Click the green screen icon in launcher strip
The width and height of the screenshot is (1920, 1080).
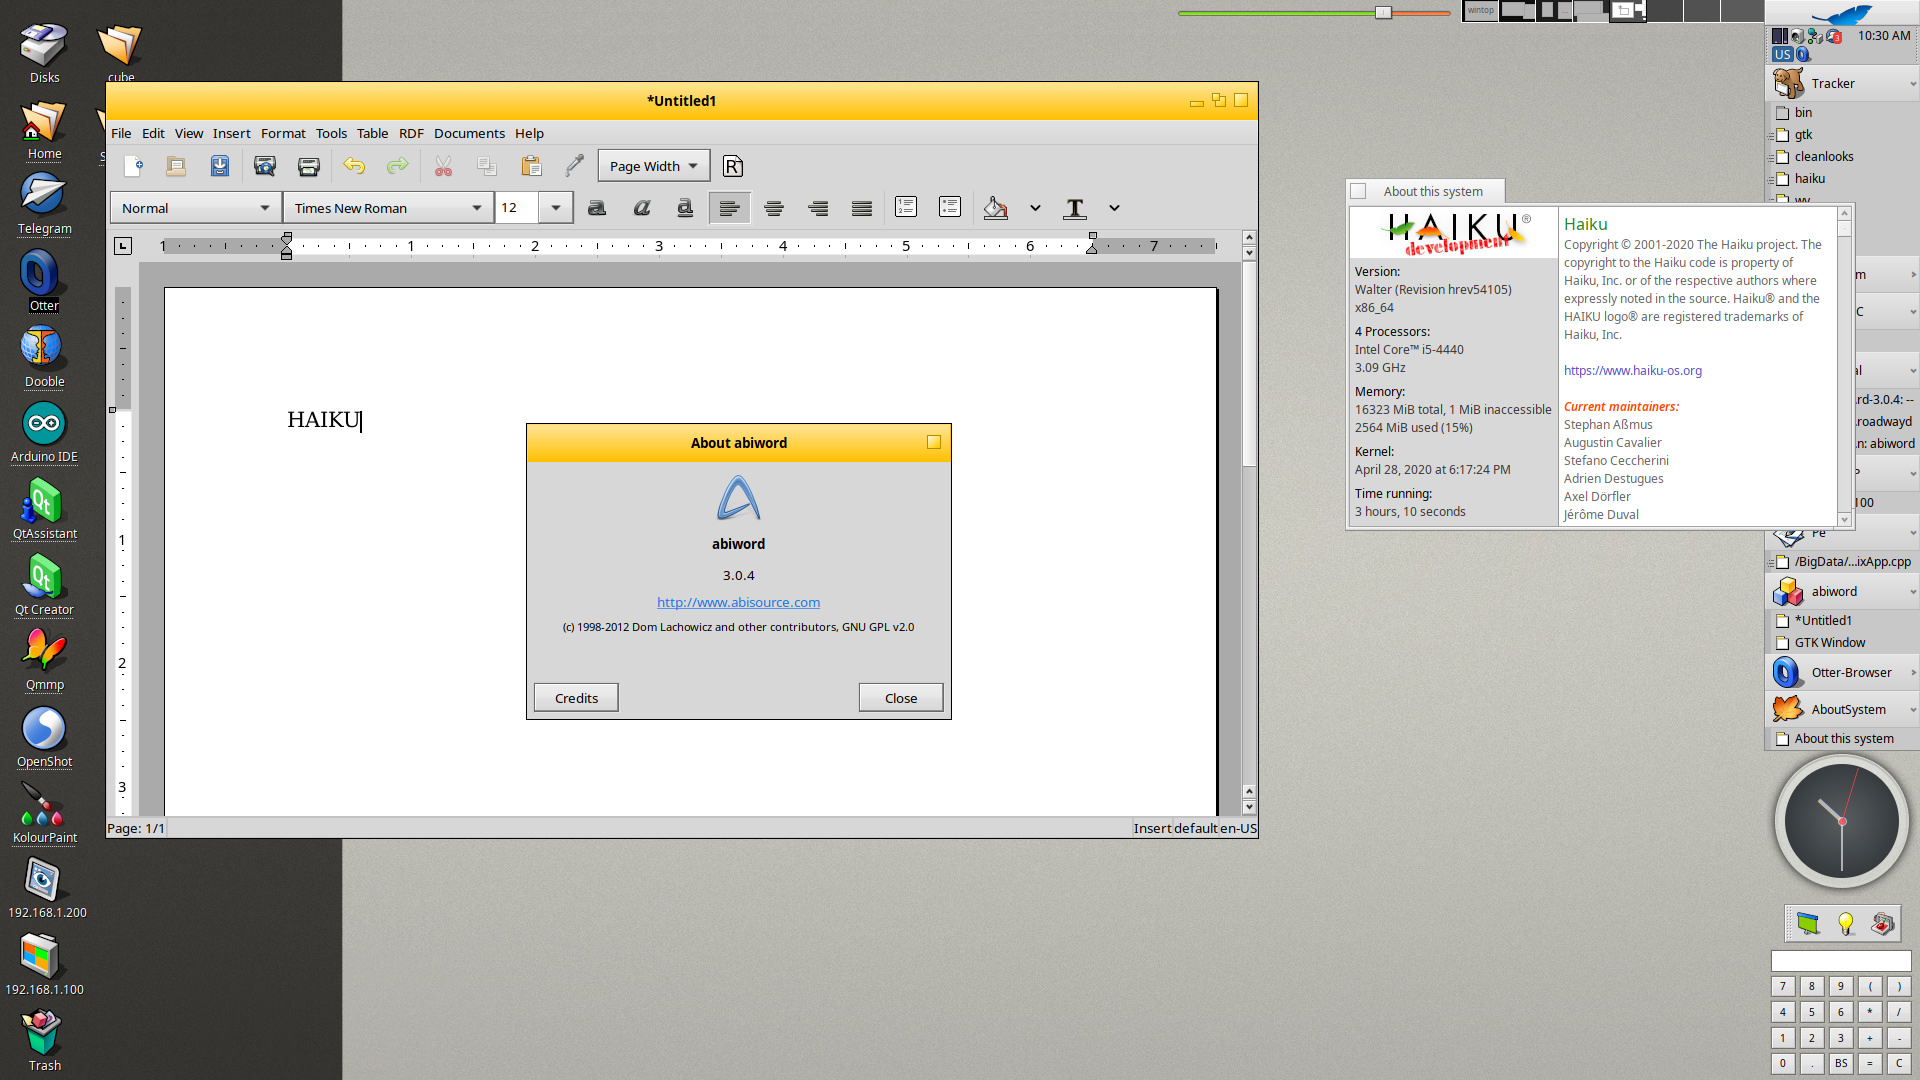[x=1808, y=924]
